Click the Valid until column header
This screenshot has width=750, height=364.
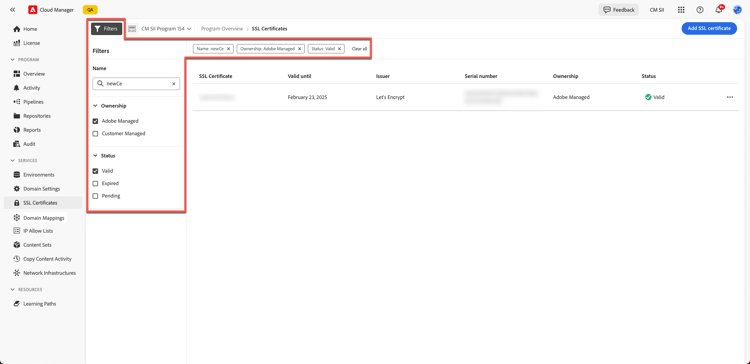point(300,77)
